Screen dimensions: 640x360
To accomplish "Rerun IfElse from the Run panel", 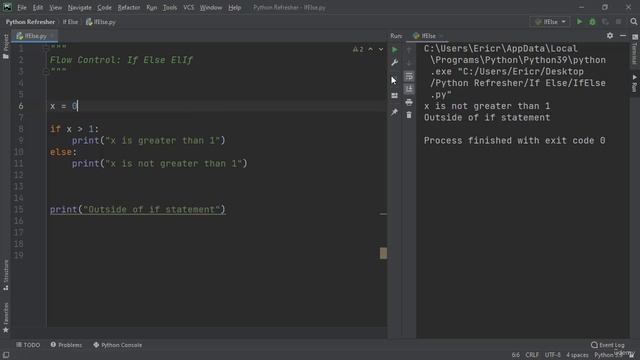I will click(394, 50).
